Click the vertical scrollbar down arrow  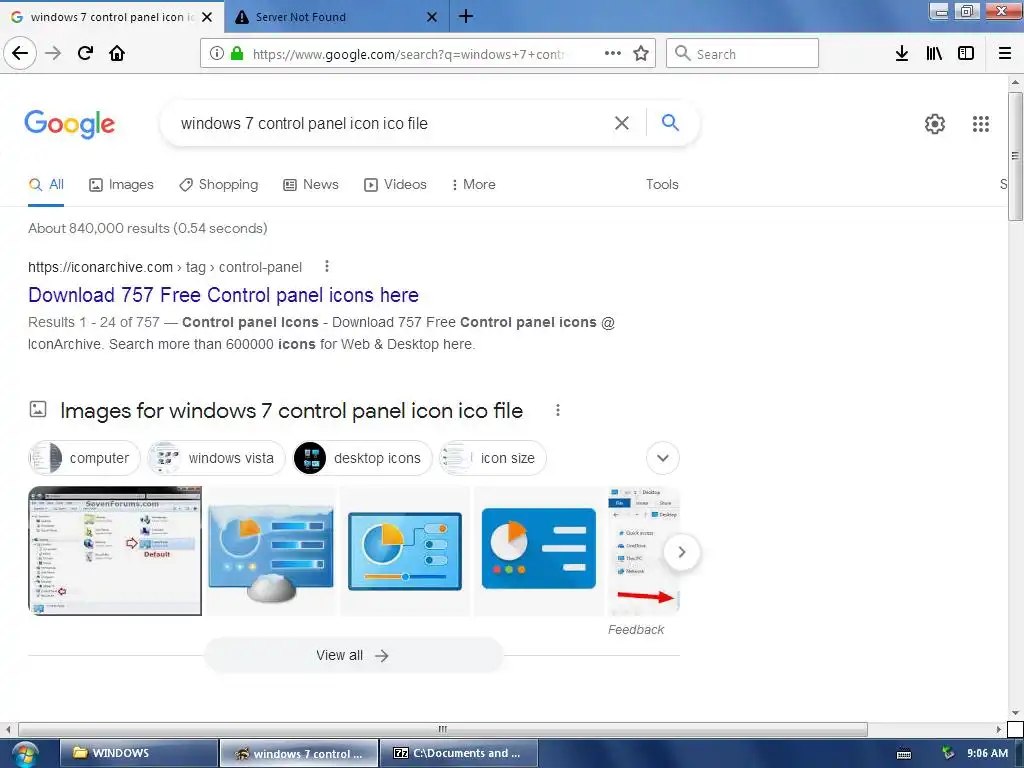pos(1015,713)
